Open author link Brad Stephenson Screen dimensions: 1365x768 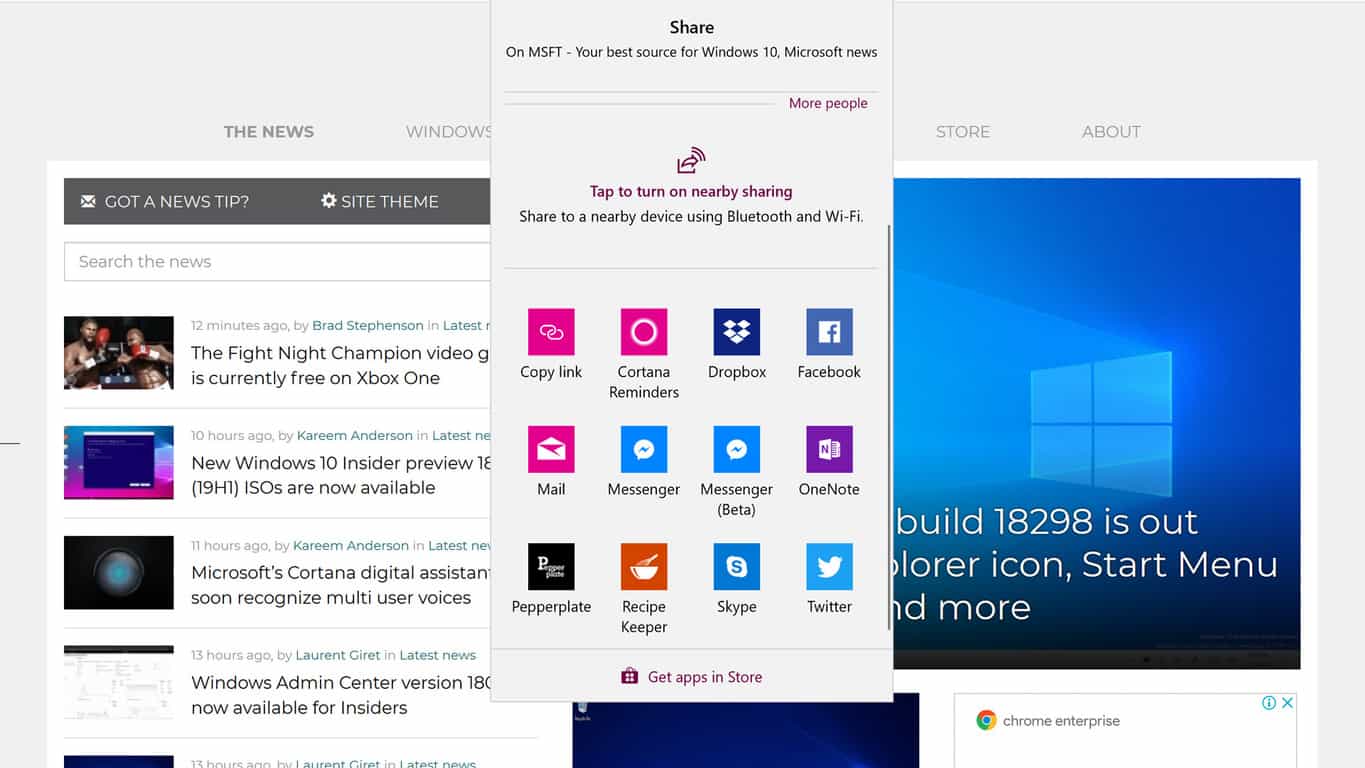coord(368,325)
